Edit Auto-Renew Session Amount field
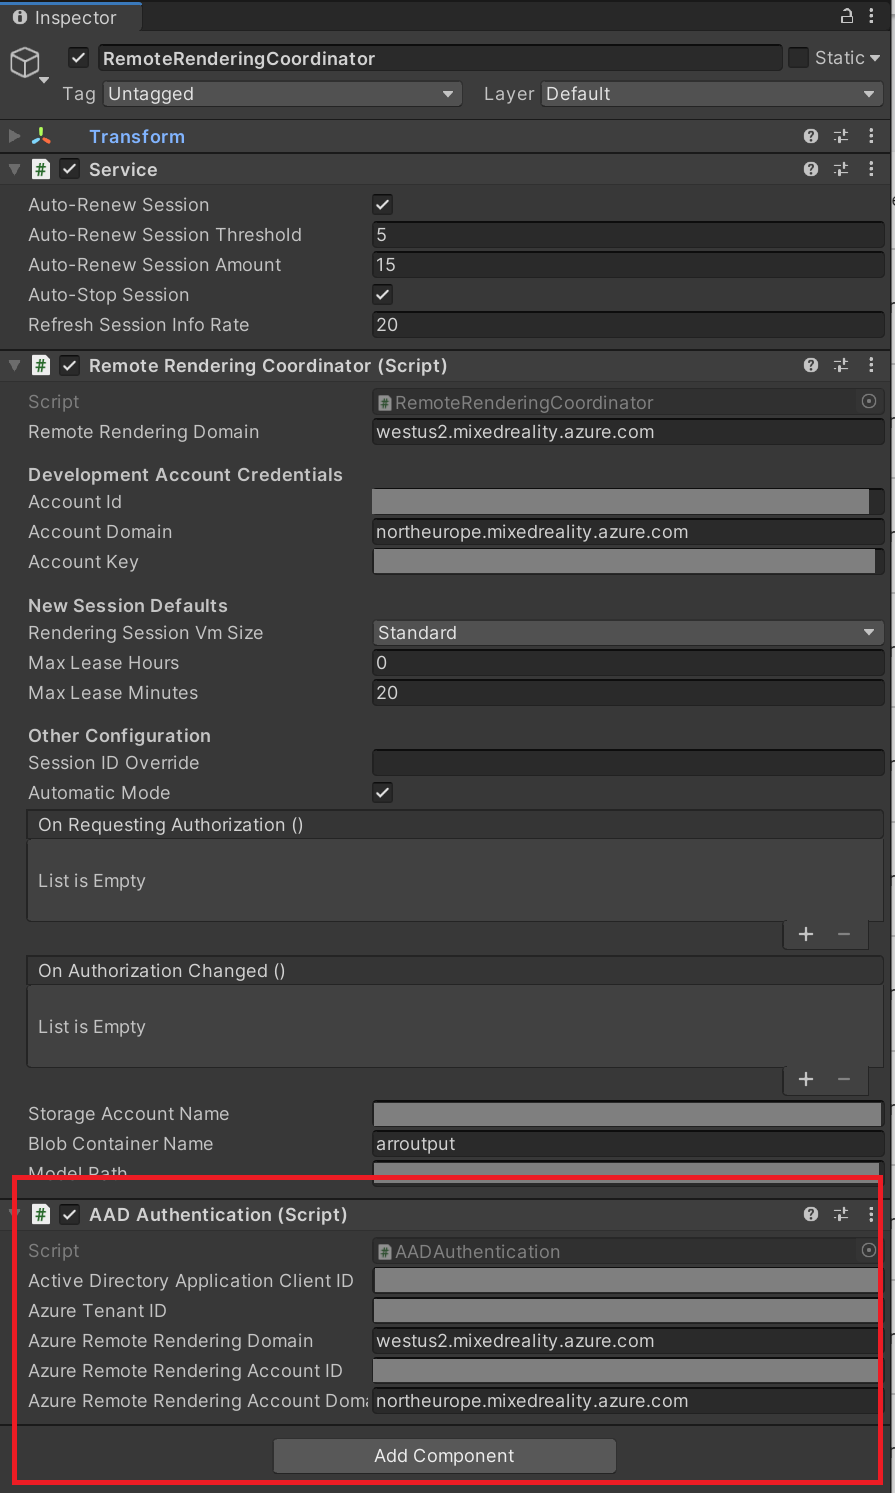 (628, 265)
